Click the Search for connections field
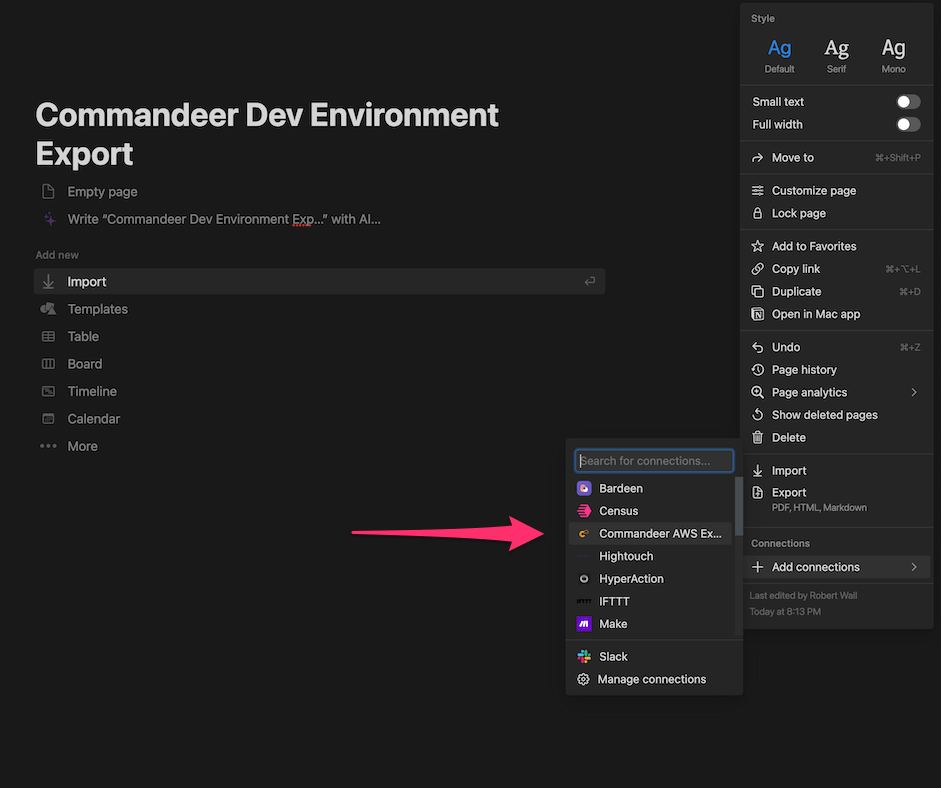941x788 pixels. click(654, 461)
